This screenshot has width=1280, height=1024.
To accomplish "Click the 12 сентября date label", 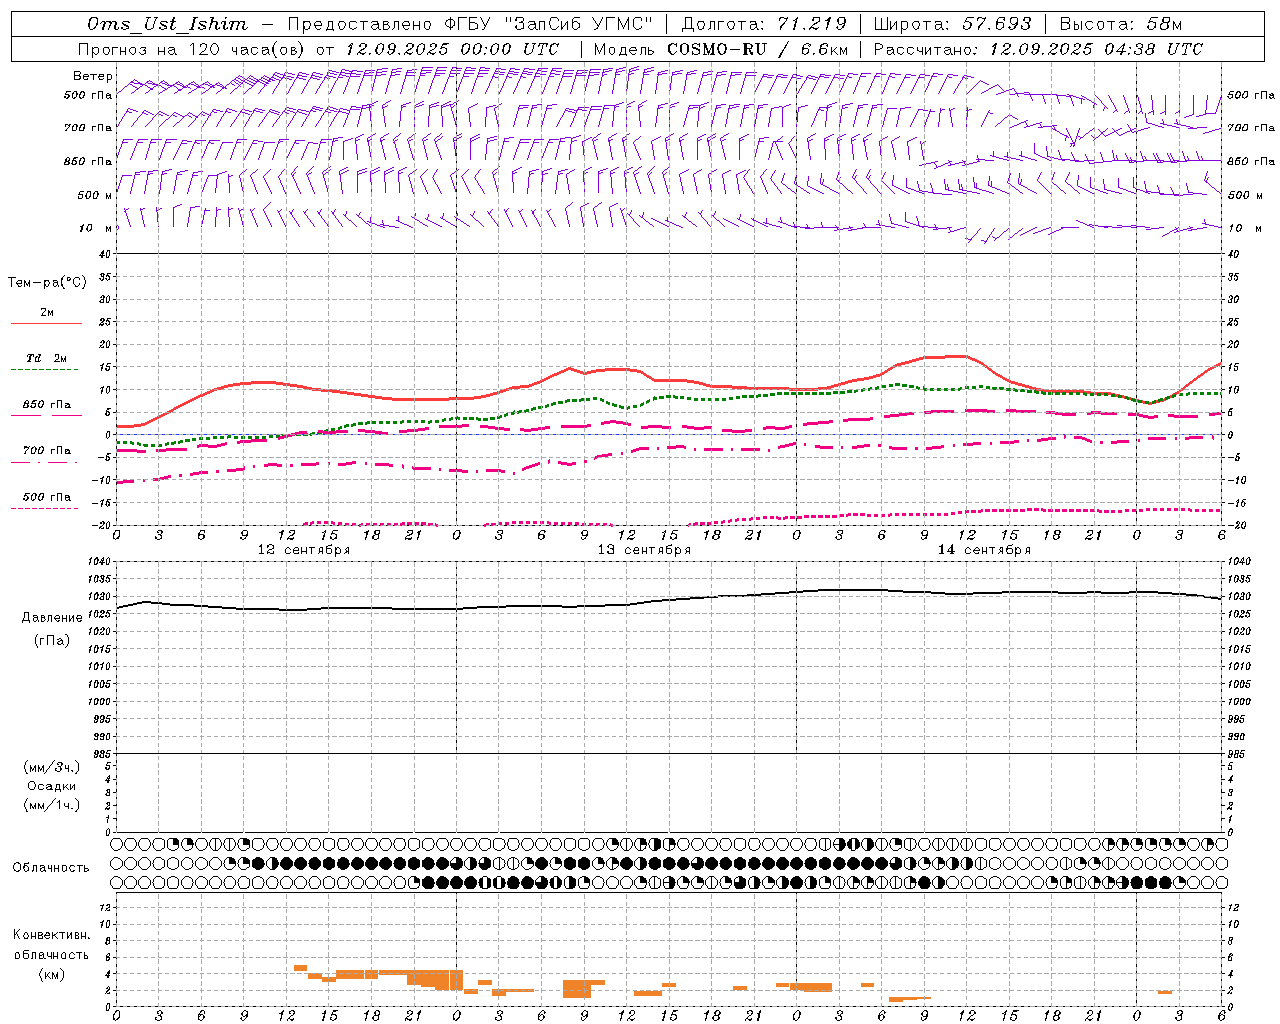I will click(x=304, y=549).
